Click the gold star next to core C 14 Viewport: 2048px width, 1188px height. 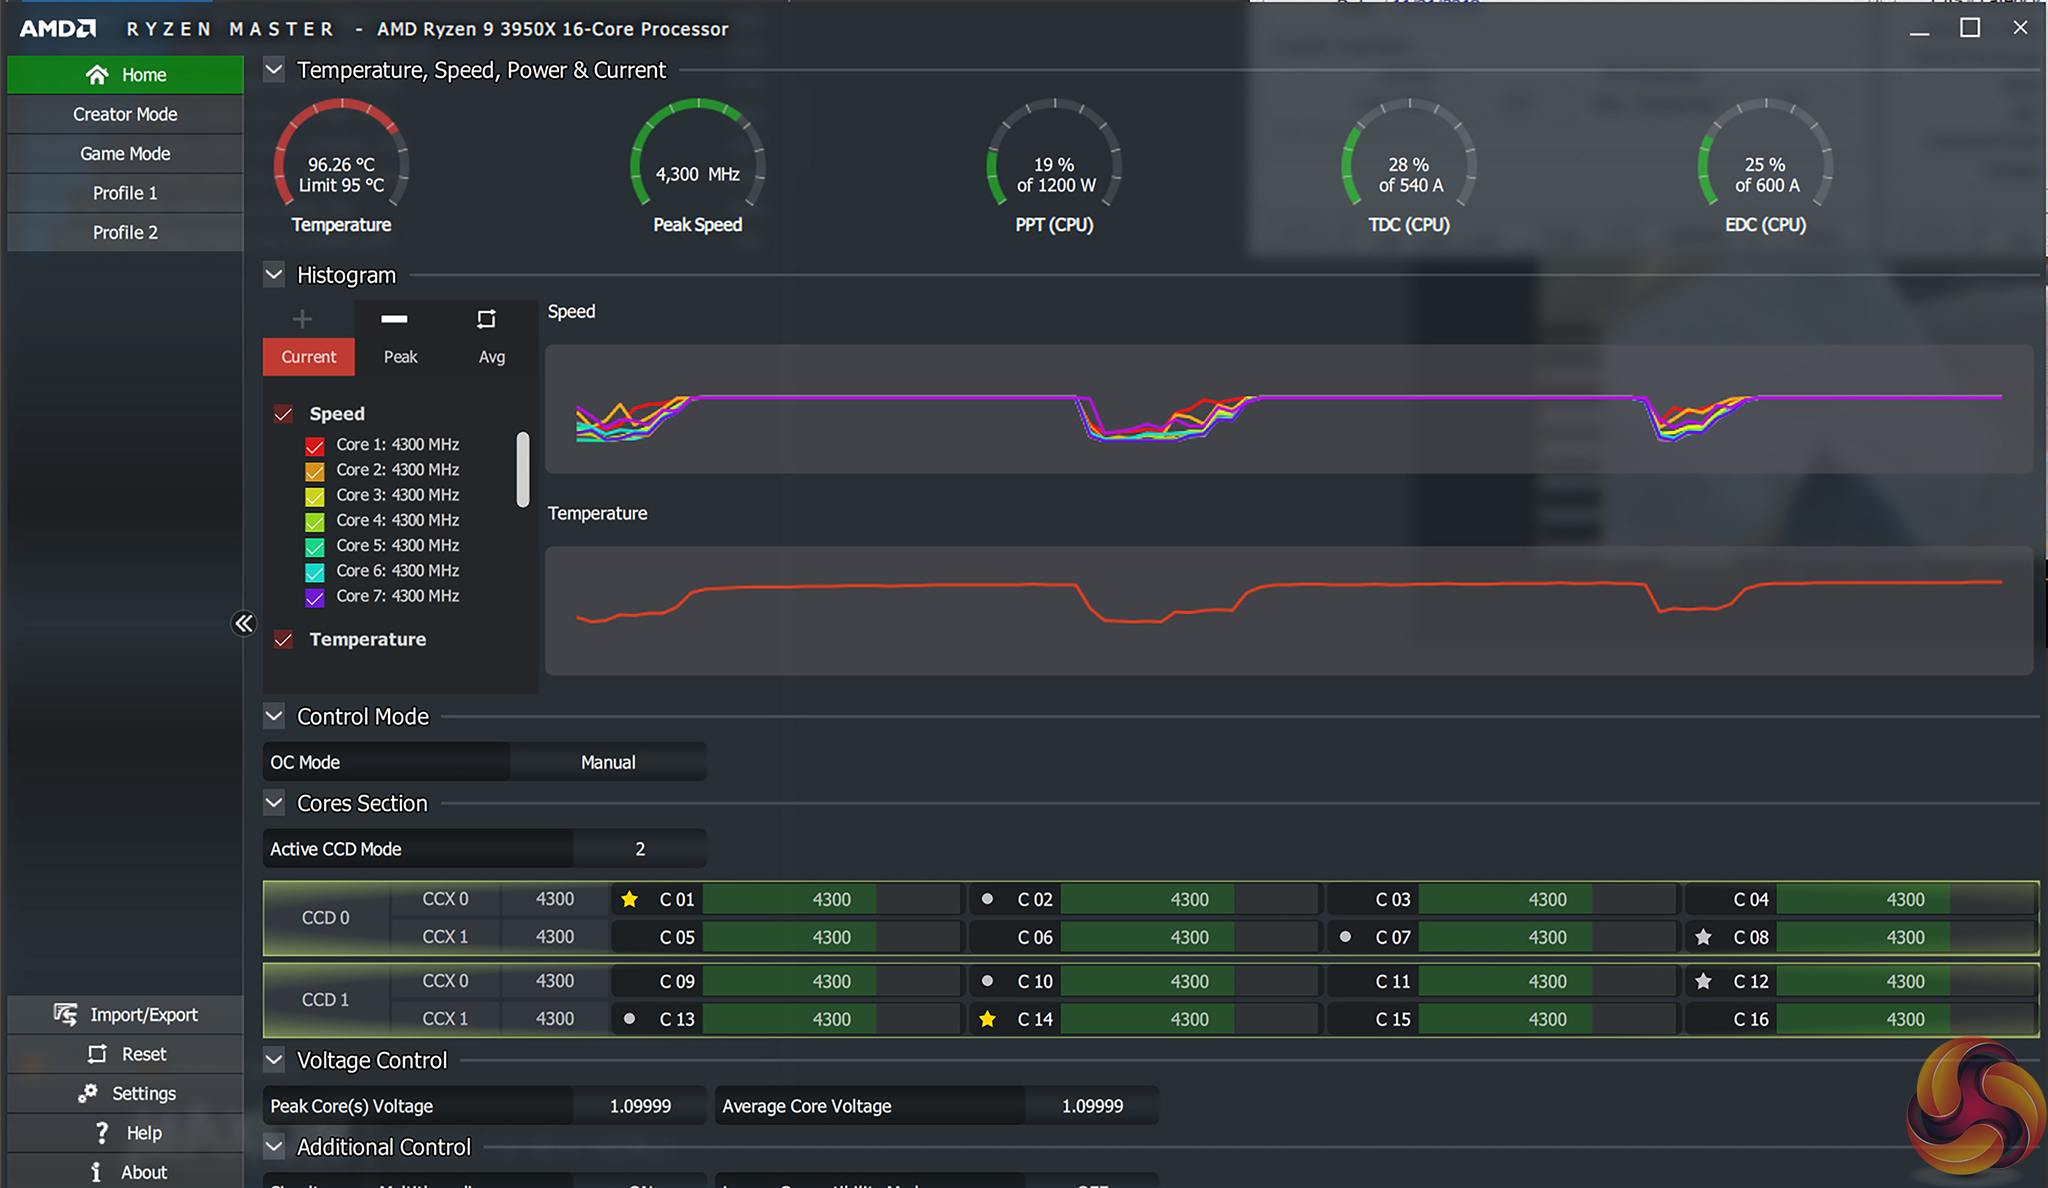click(x=987, y=1019)
